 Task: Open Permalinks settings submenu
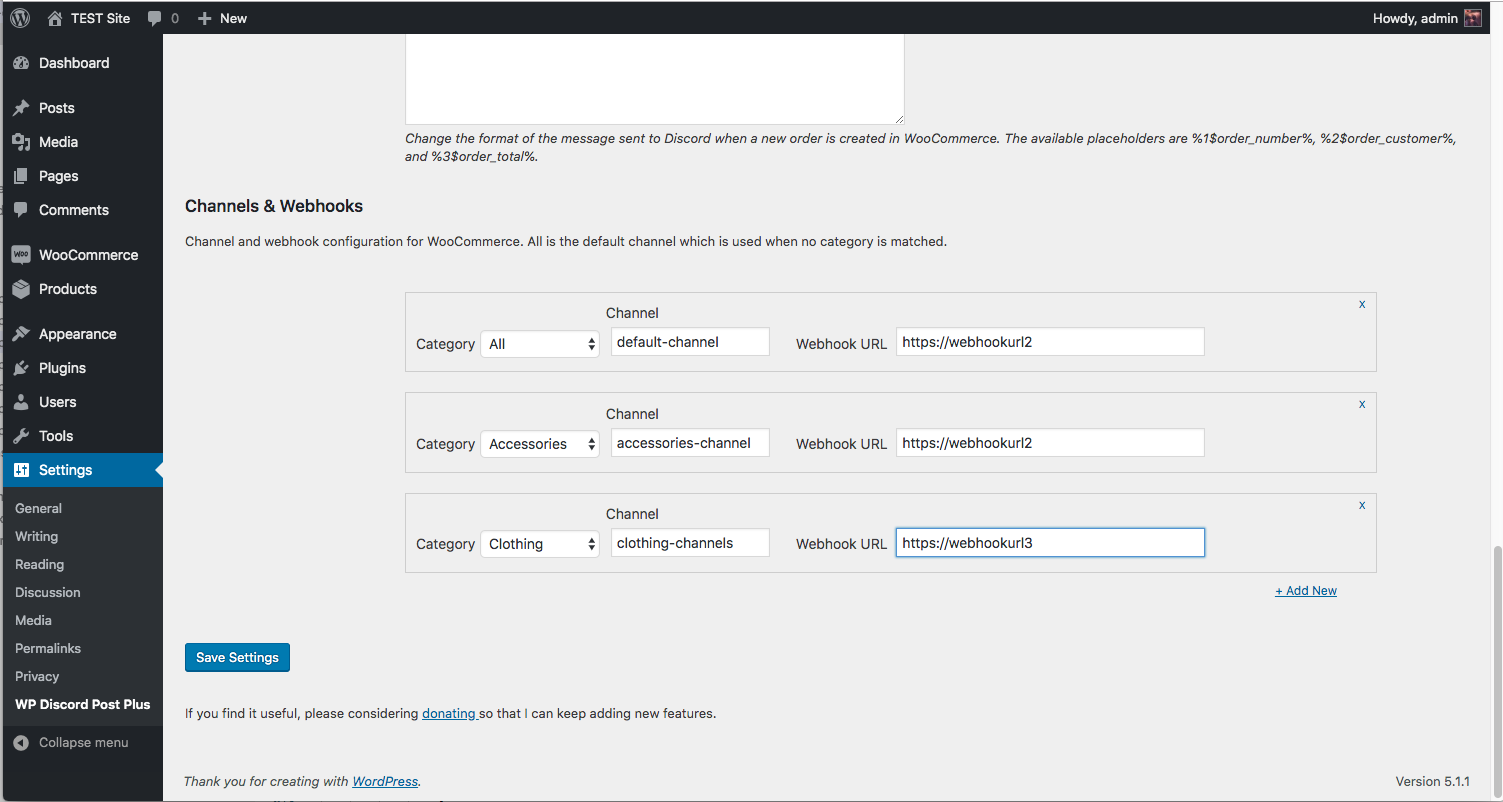click(x=48, y=648)
